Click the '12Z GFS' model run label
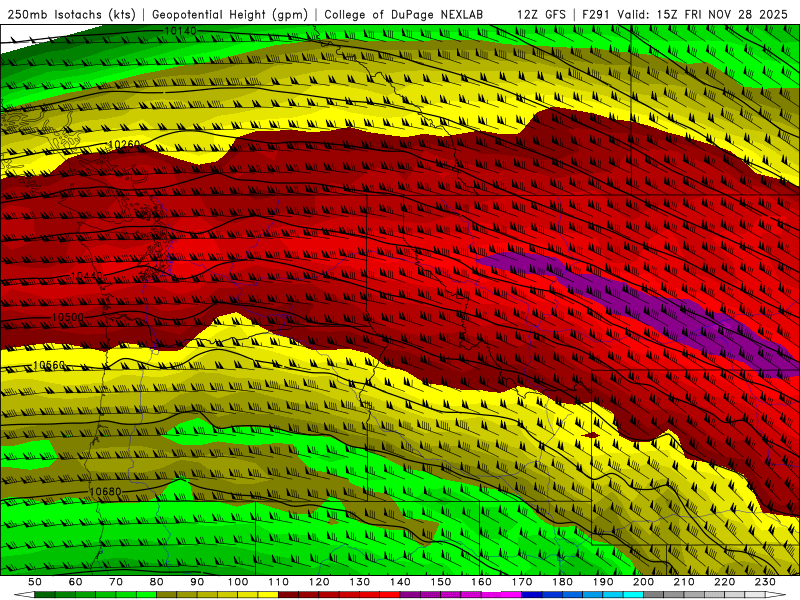The image size is (800, 600). click(541, 14)
